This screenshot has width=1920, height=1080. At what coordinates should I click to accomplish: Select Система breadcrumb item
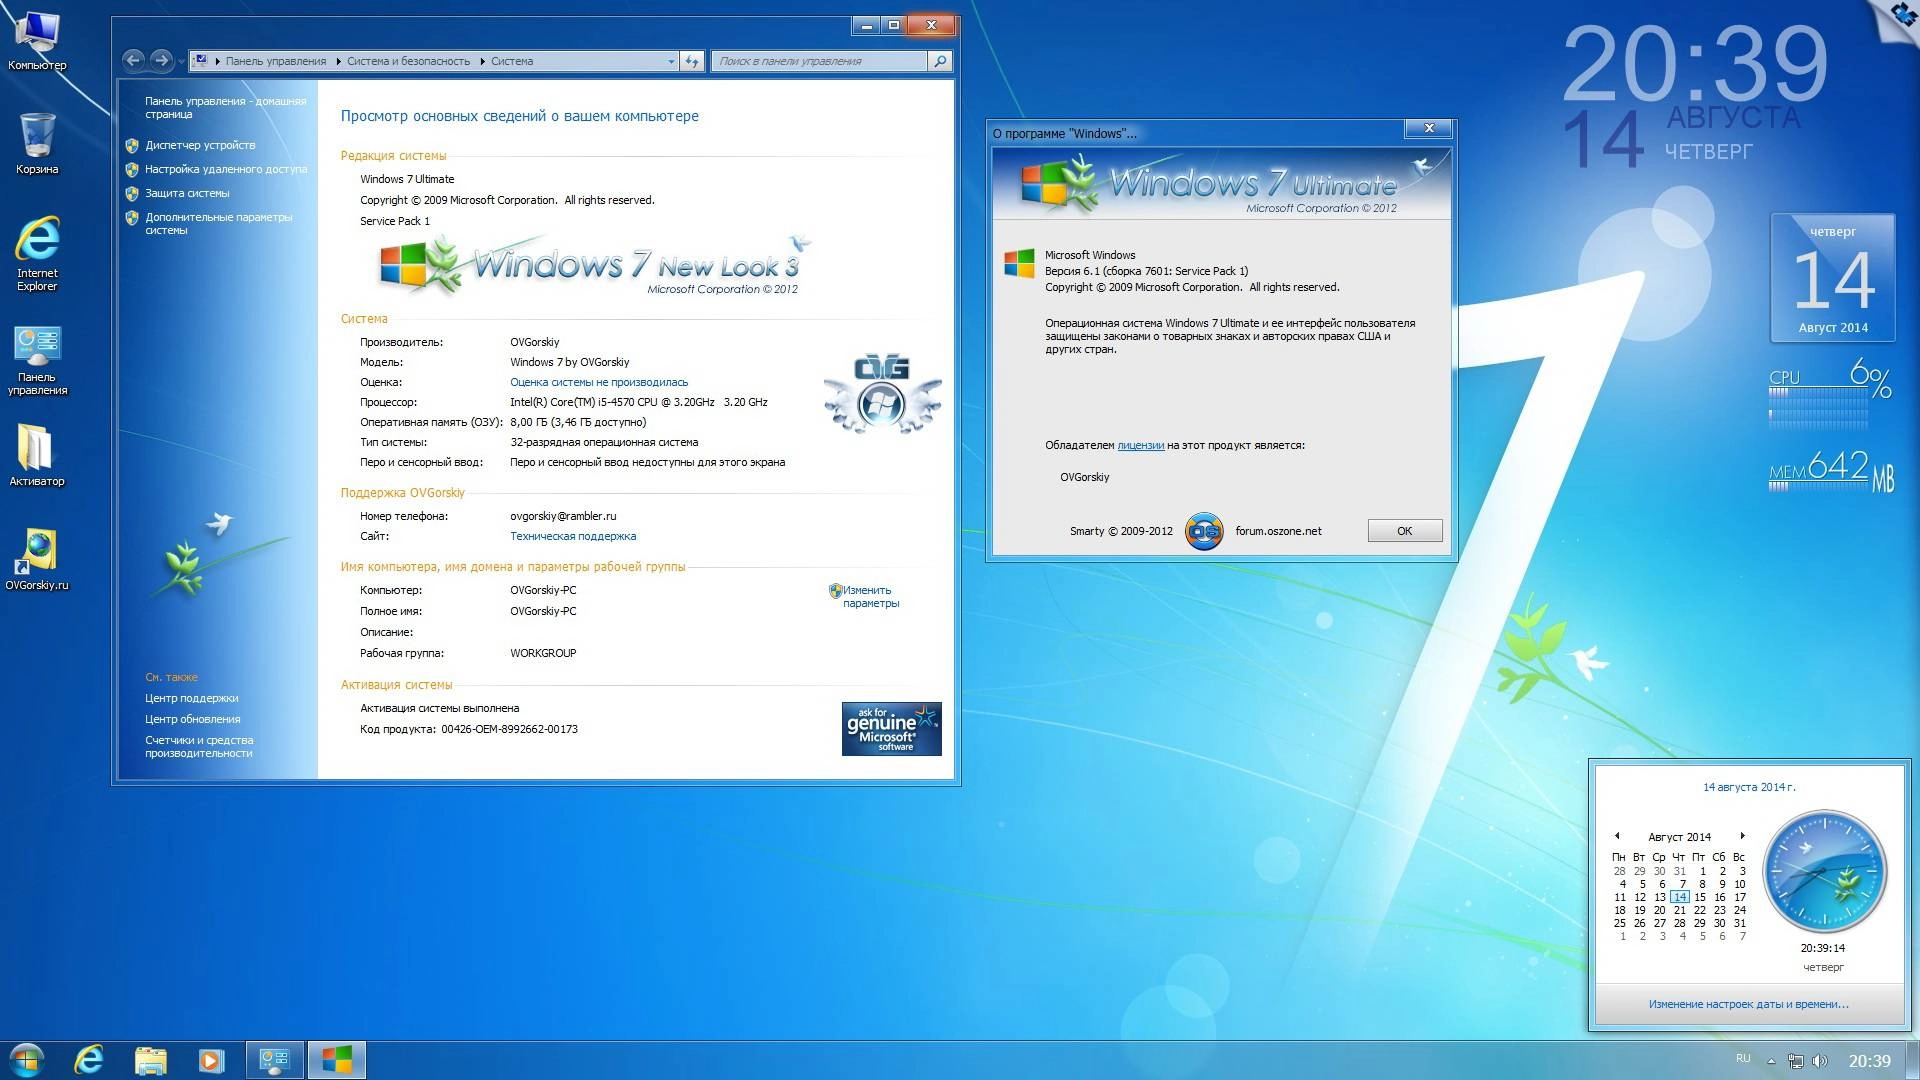coord(512,61)
